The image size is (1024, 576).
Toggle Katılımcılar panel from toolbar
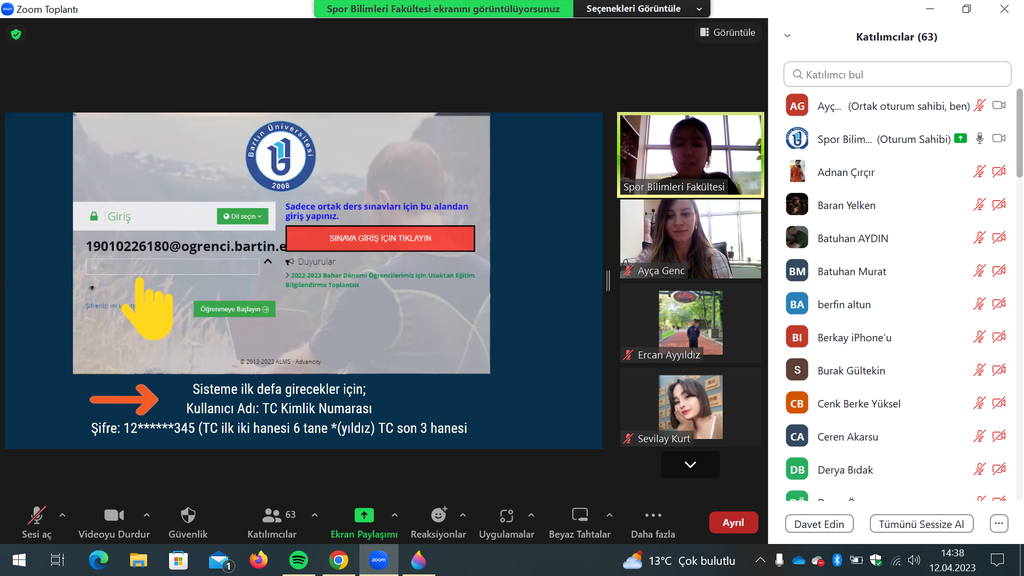[271, 515]
